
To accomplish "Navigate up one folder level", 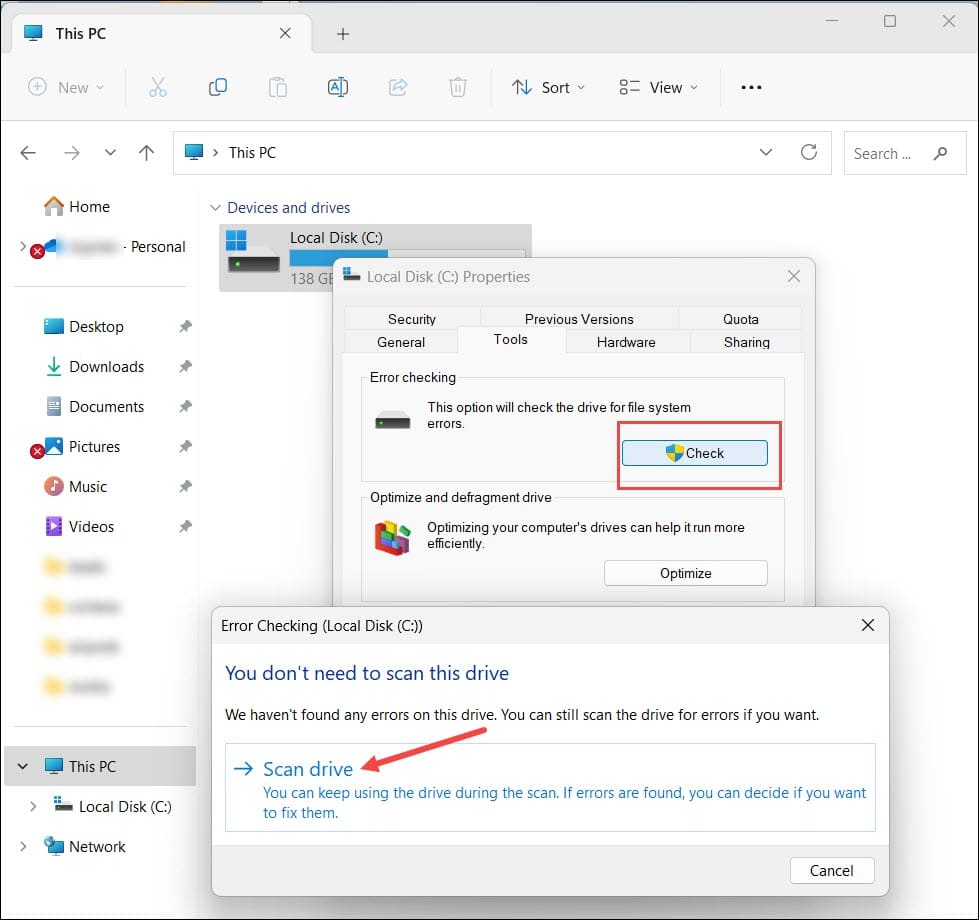I will pyautogui.click(x=147, y=153).
